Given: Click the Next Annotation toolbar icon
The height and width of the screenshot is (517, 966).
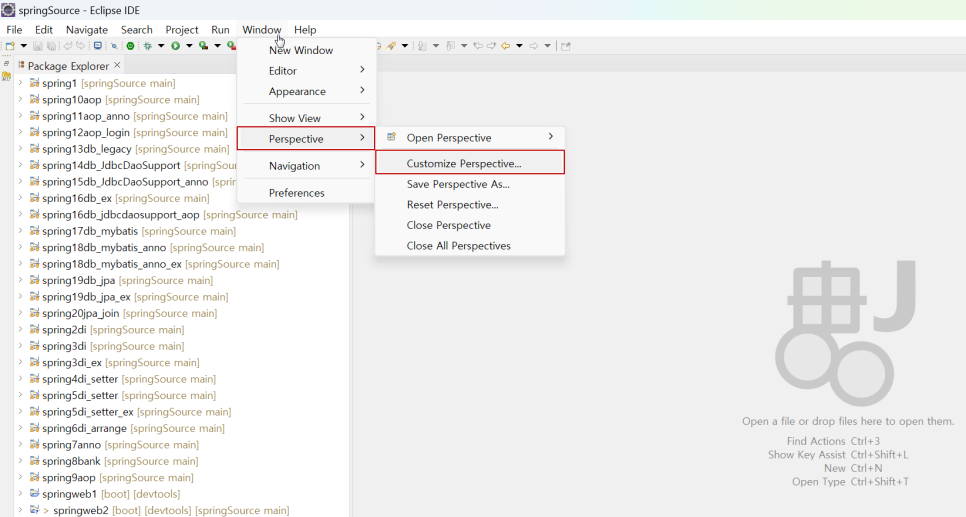Looking at the screenshot, I should 423,46.
